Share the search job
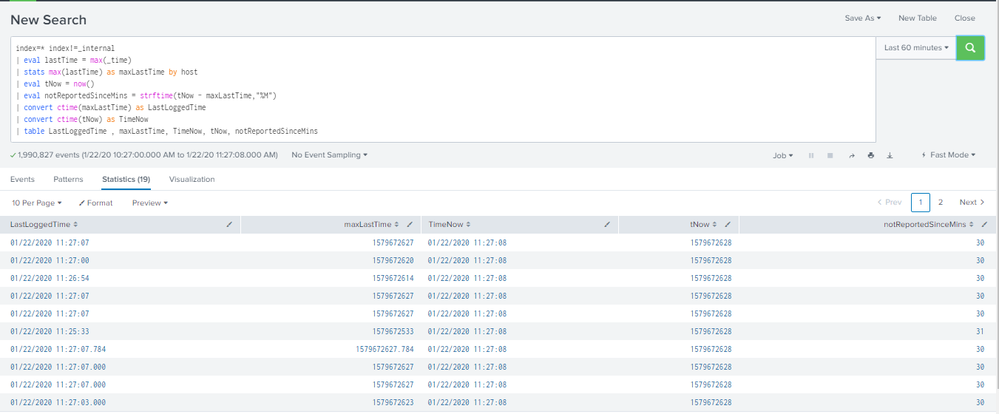 tap(852, 155)
